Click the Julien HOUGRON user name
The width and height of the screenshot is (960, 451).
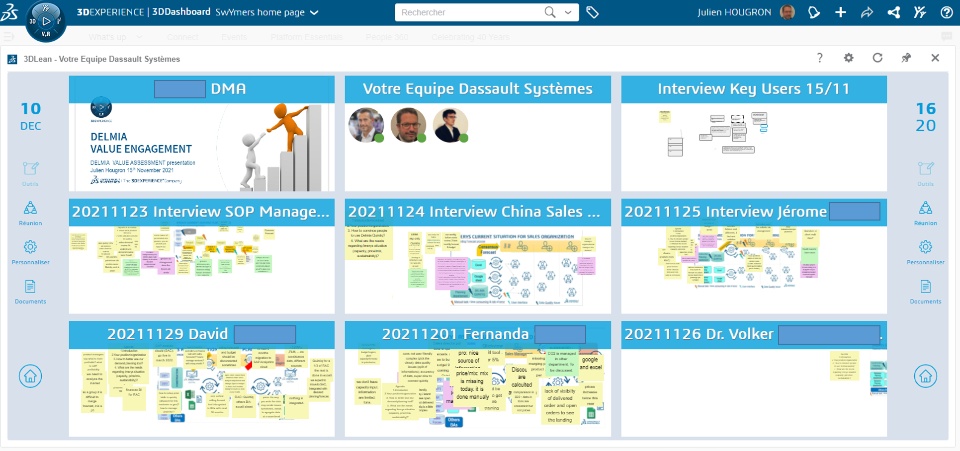(x=734, y=12)
